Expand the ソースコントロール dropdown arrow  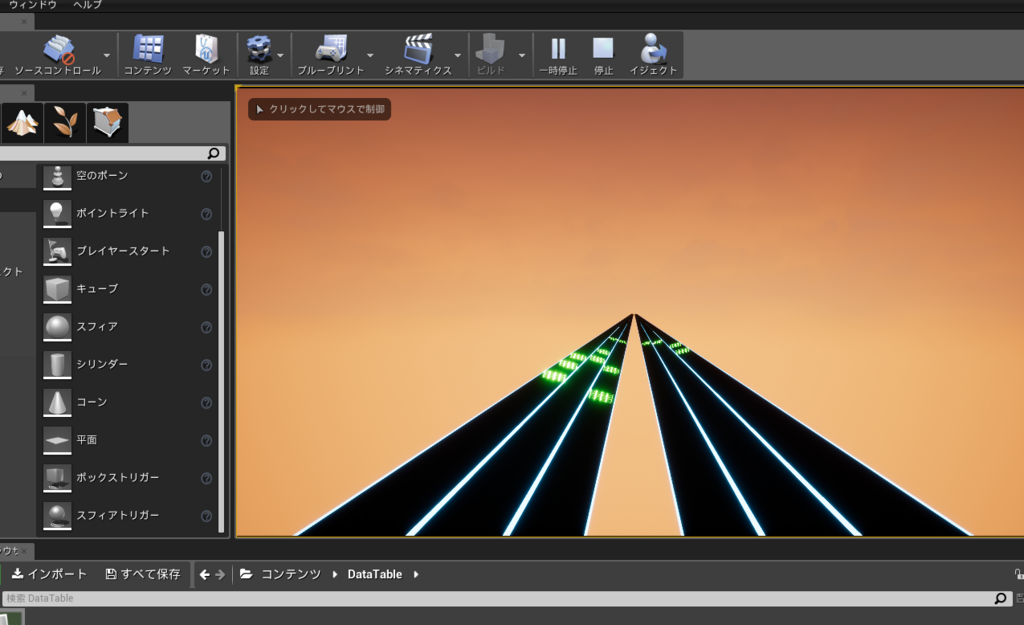pyautogui.click(x=106, y=56)
